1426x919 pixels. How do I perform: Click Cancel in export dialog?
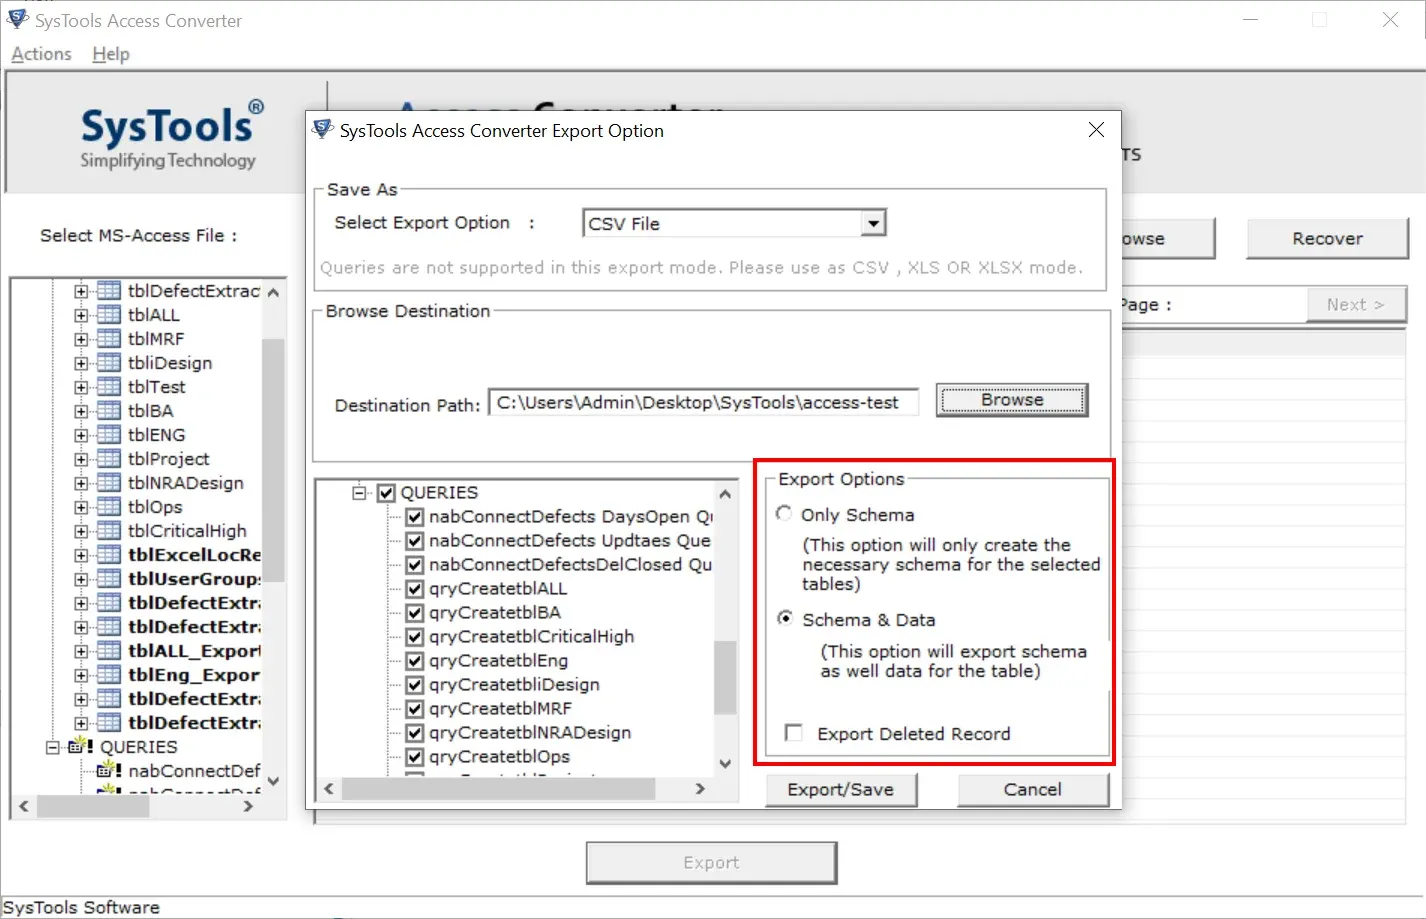click(1033, 789)
